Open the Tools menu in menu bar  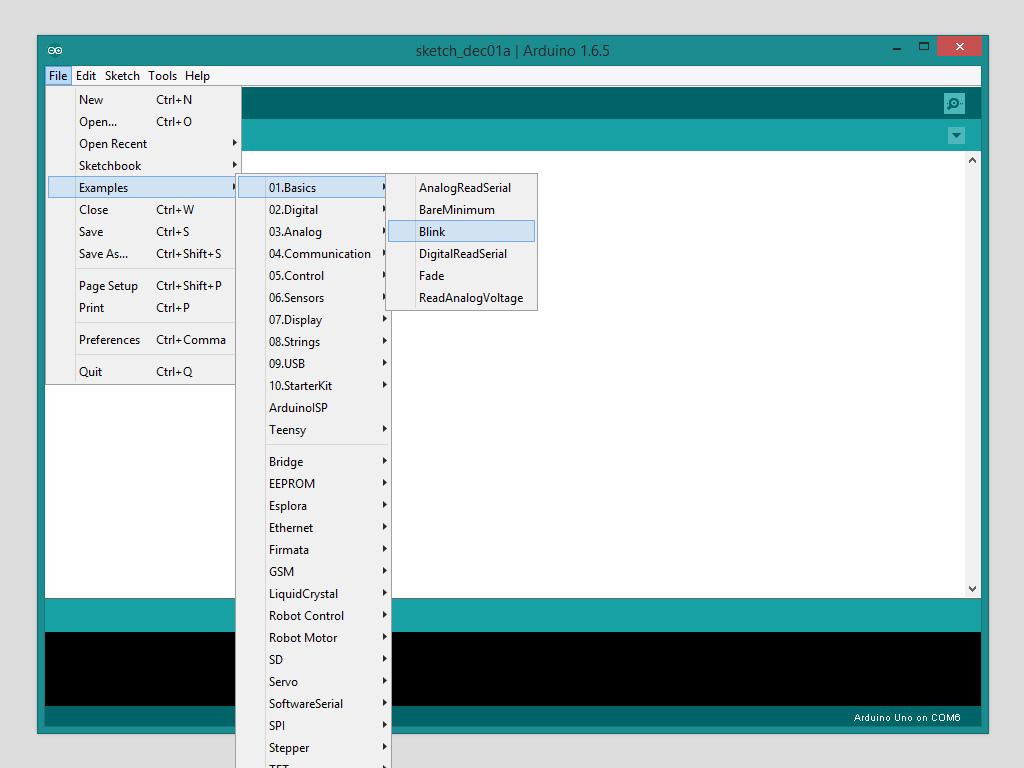point(162,76)
